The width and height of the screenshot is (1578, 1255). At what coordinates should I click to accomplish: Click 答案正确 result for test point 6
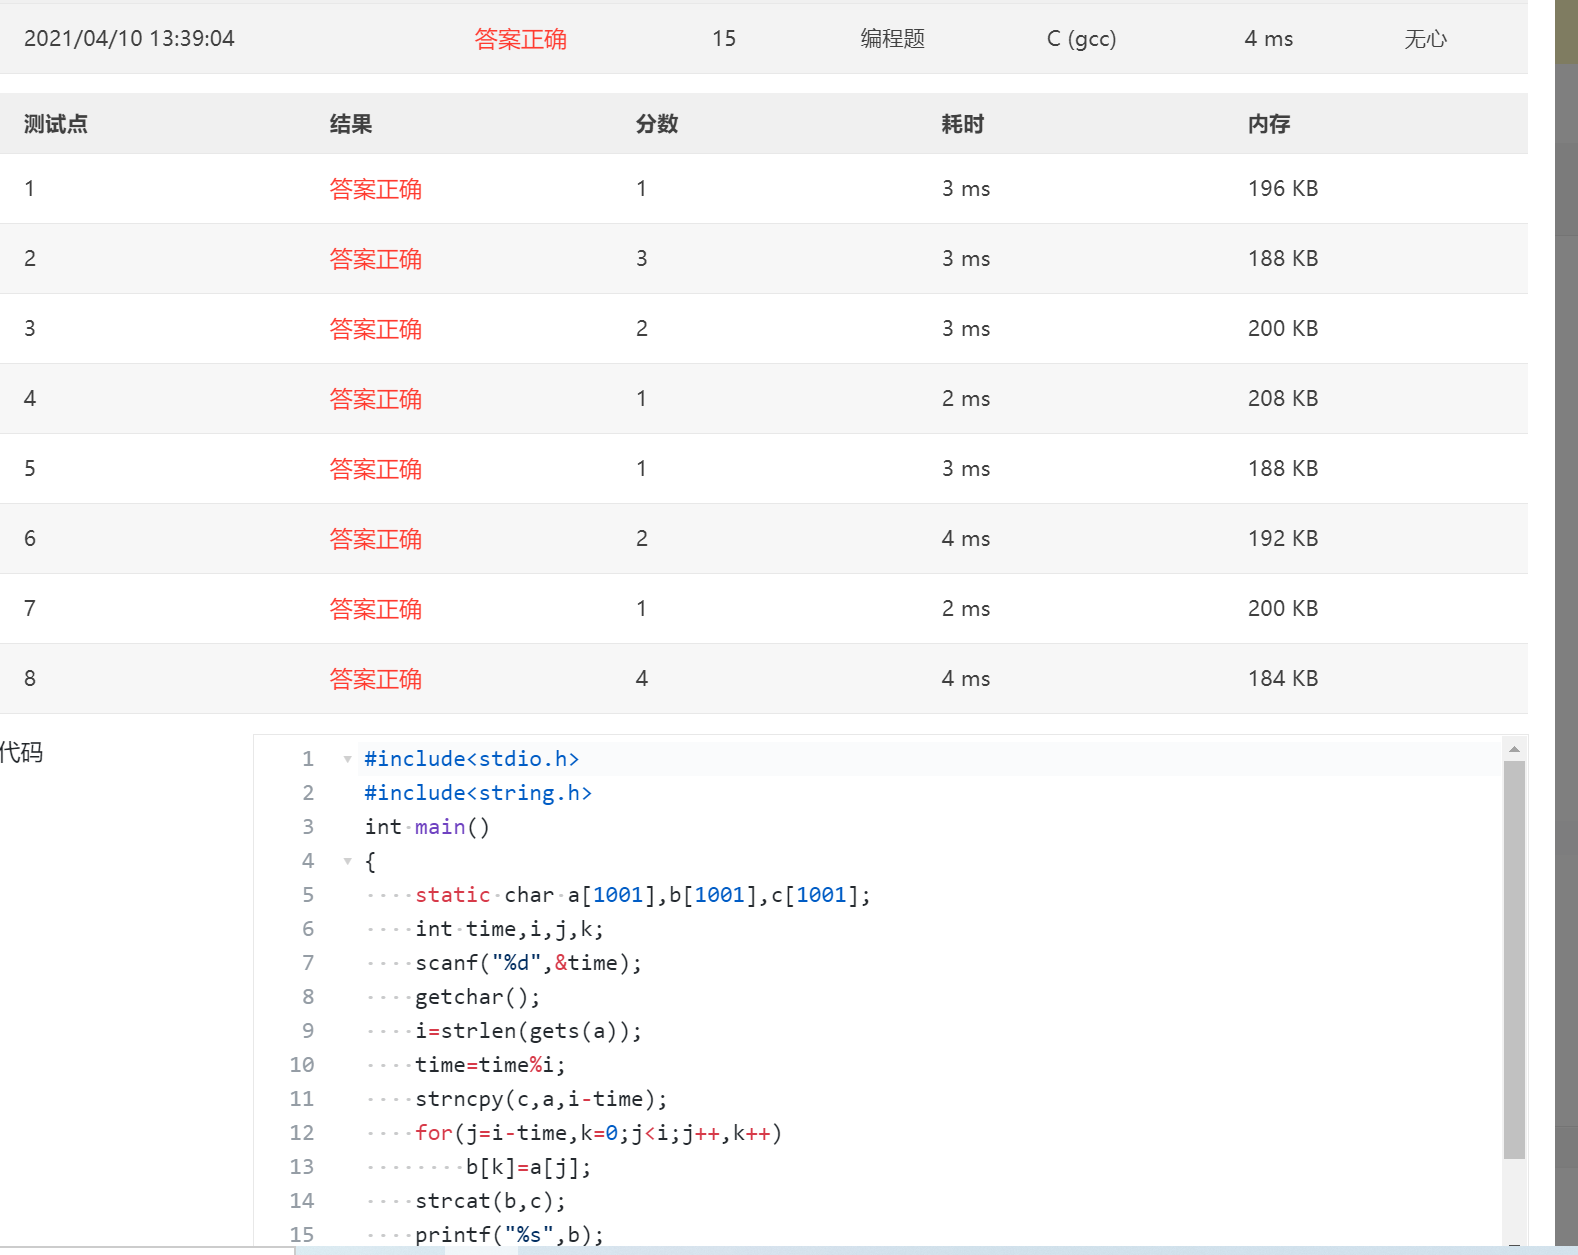pos(376,539)
